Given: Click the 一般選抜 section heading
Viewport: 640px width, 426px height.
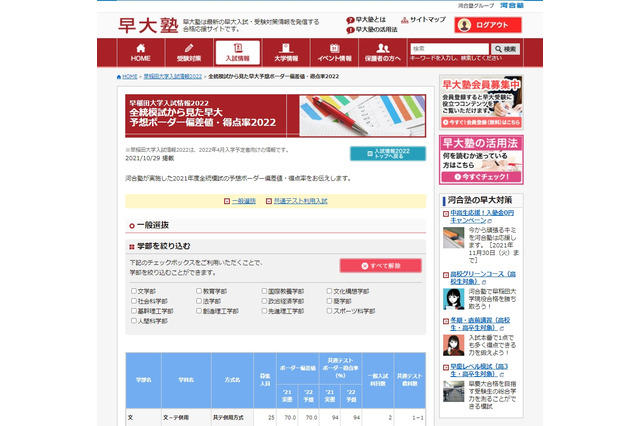Looking at the screenshot, I should point(153,225).
